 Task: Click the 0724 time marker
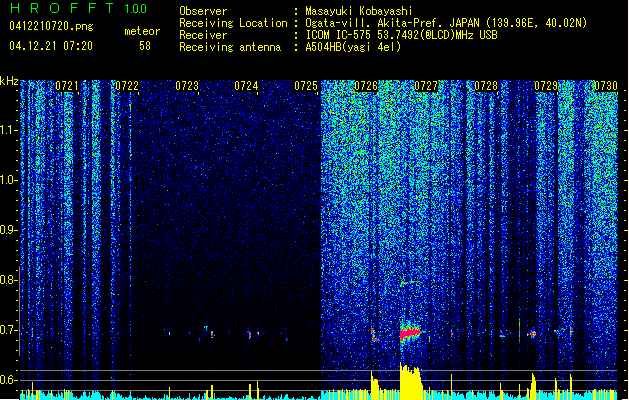246,86
